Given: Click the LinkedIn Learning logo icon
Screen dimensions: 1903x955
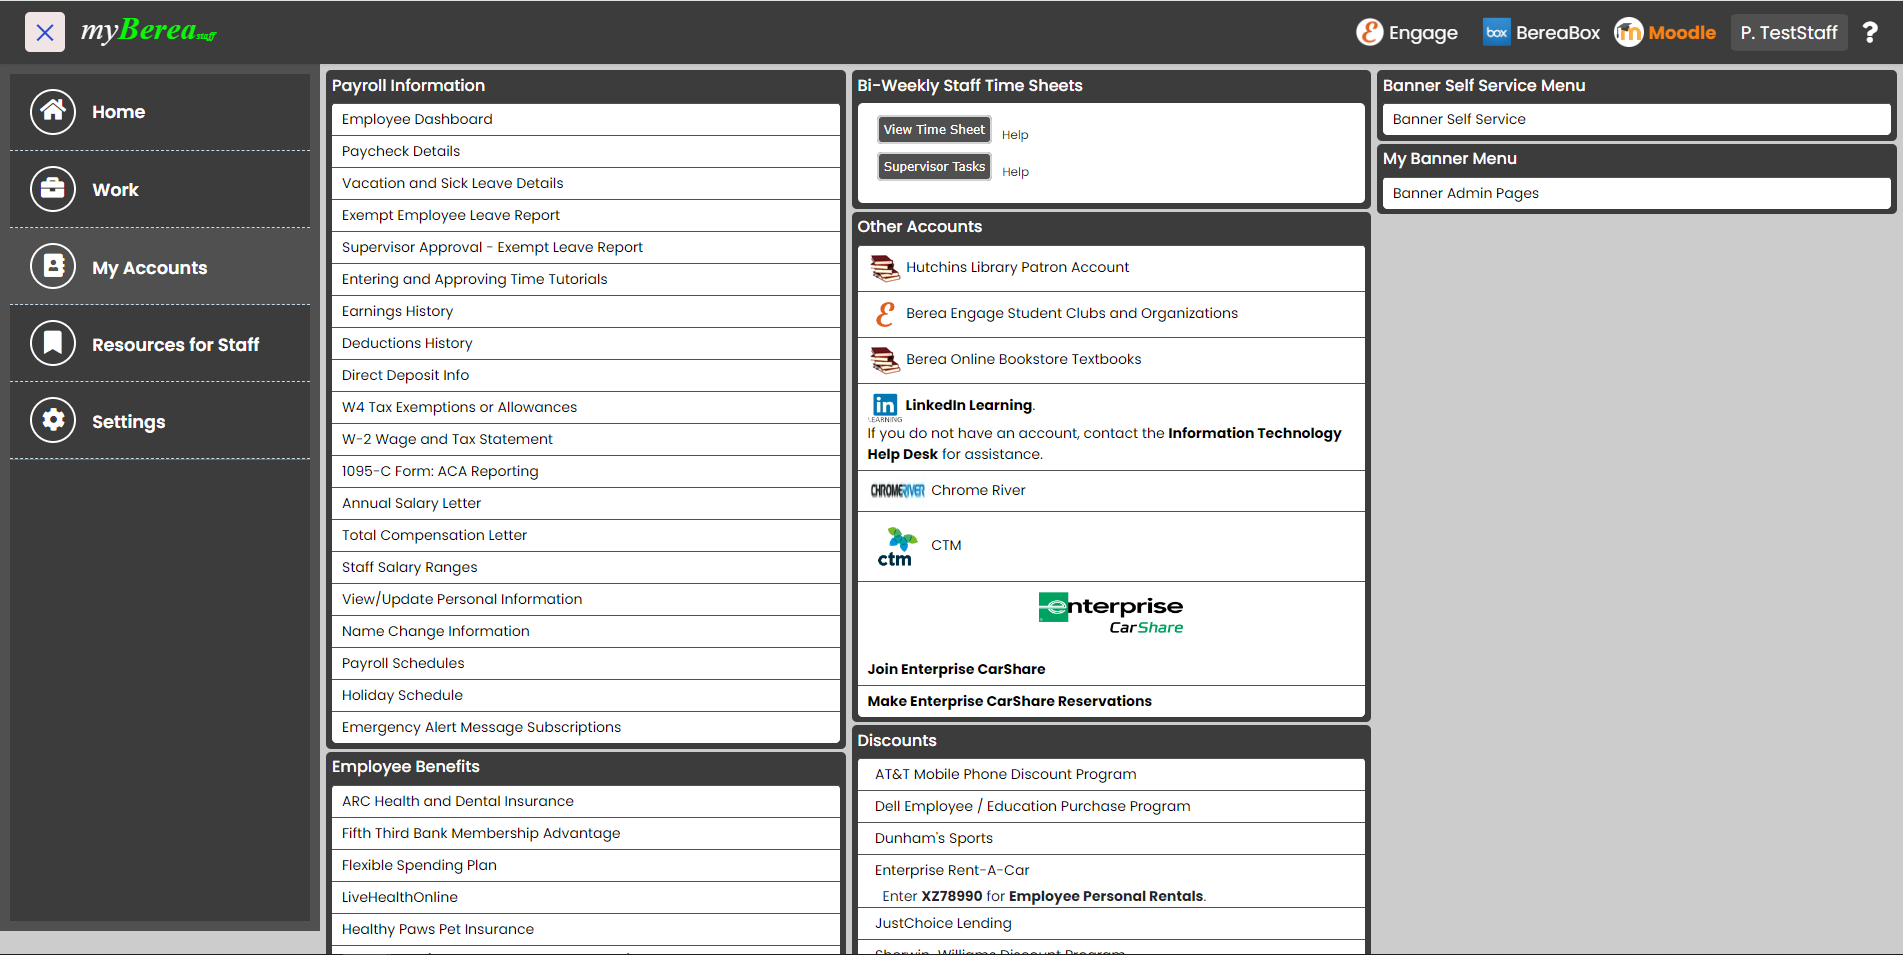Looking at the screenshot, I should click(x=885, y=405).
